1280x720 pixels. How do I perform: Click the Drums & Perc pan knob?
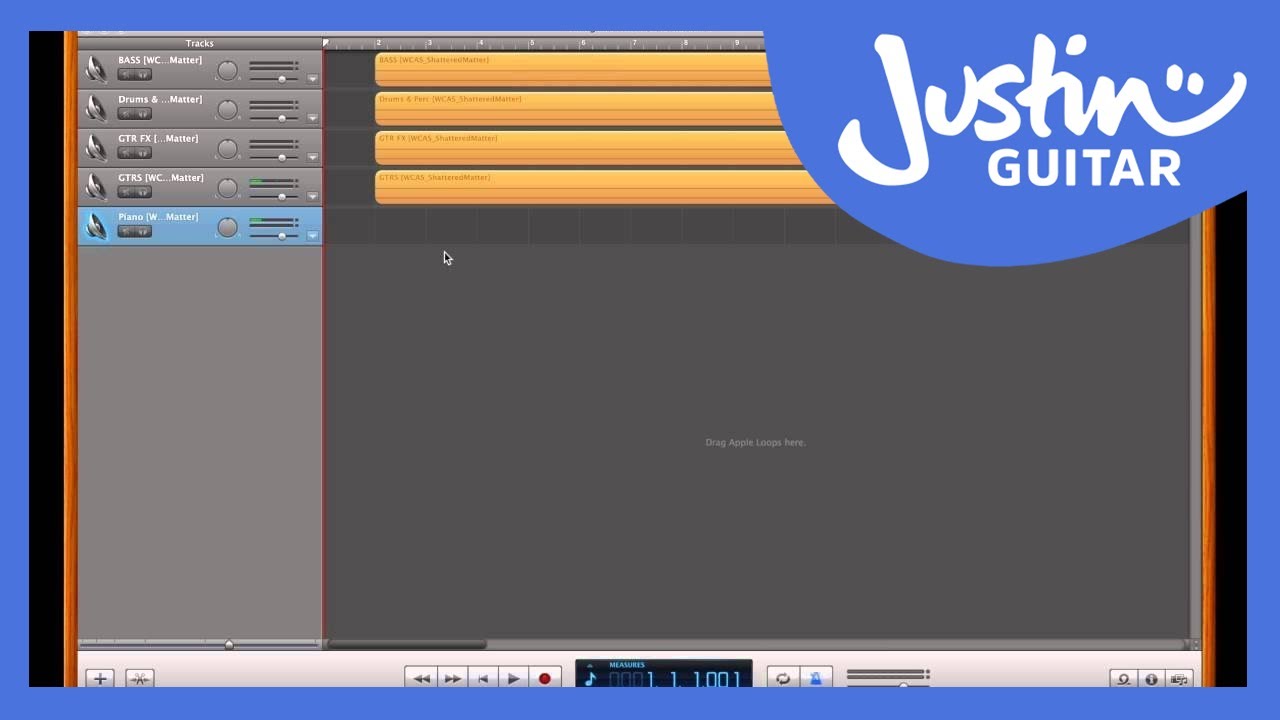[x=228, y=109]
